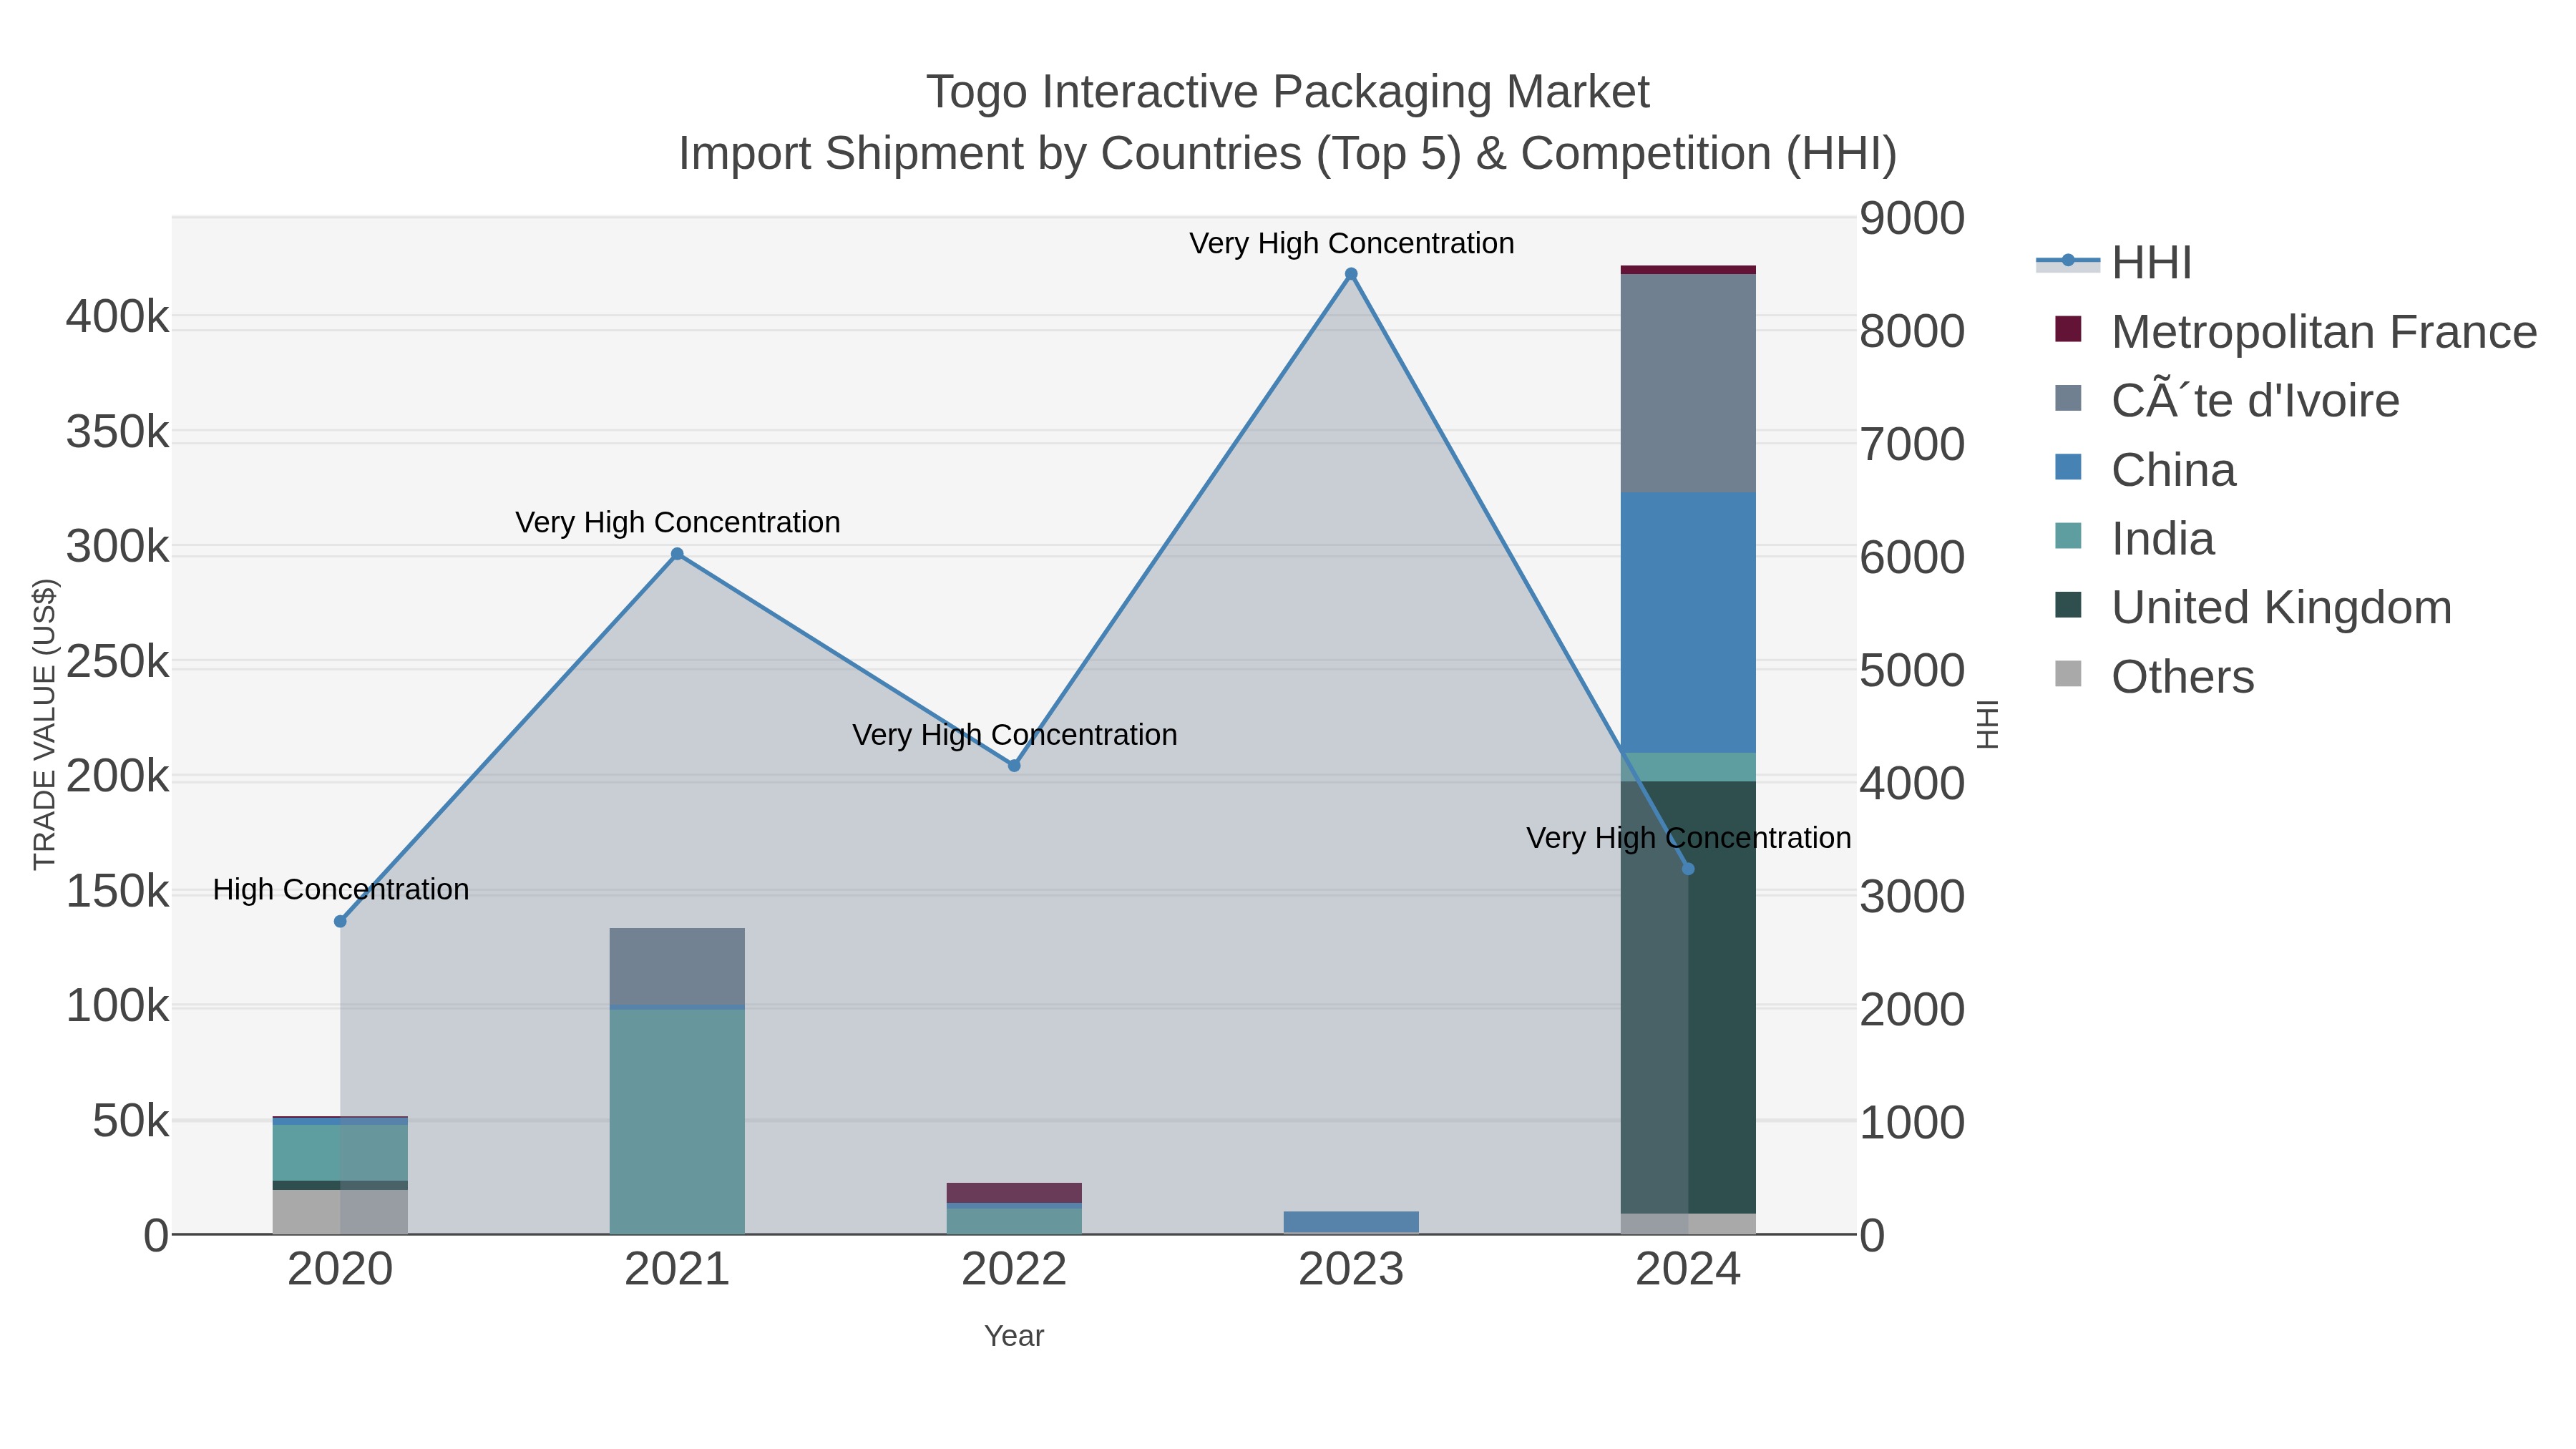Select the Côte d'Ivoire segment in 2024 bar
Image resolution: width=2576 pixels, height=1449 pixels.
1688,383
